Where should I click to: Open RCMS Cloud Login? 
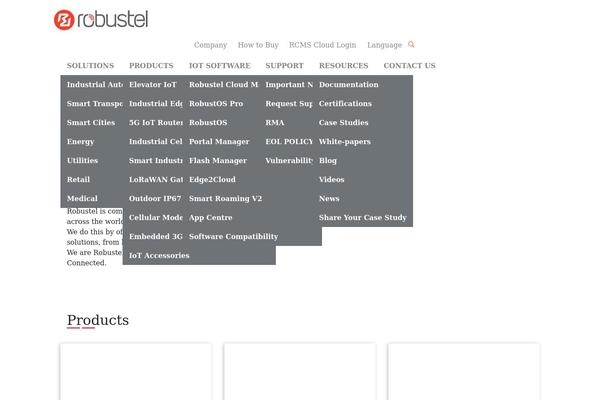coord(323,45)
